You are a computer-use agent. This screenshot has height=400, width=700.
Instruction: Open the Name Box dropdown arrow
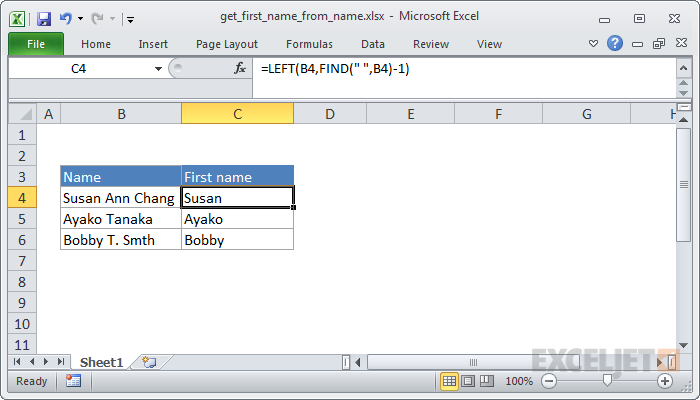point(158,69)
